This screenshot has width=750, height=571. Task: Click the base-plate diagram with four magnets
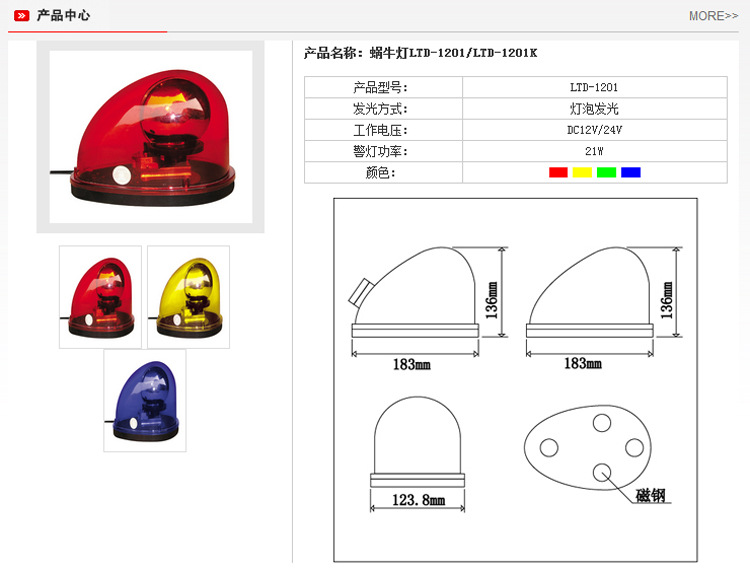coord(588,448)
